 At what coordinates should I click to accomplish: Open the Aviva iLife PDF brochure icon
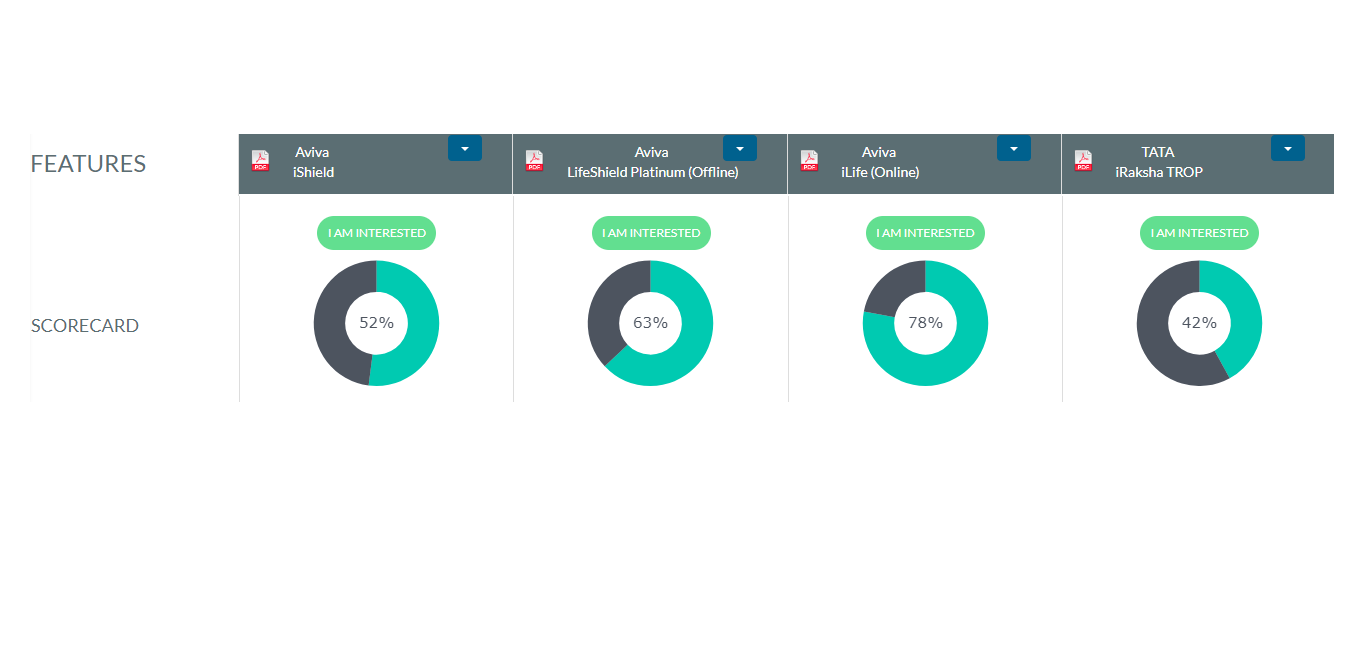[809, 161]
